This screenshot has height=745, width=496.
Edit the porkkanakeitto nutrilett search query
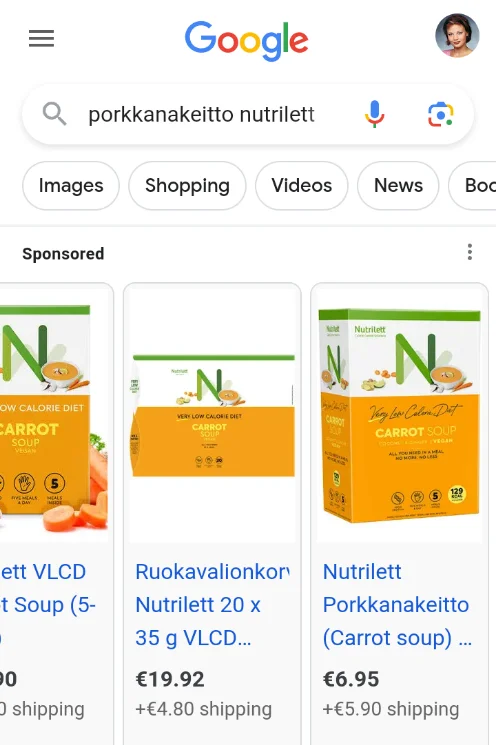[201, 115]
